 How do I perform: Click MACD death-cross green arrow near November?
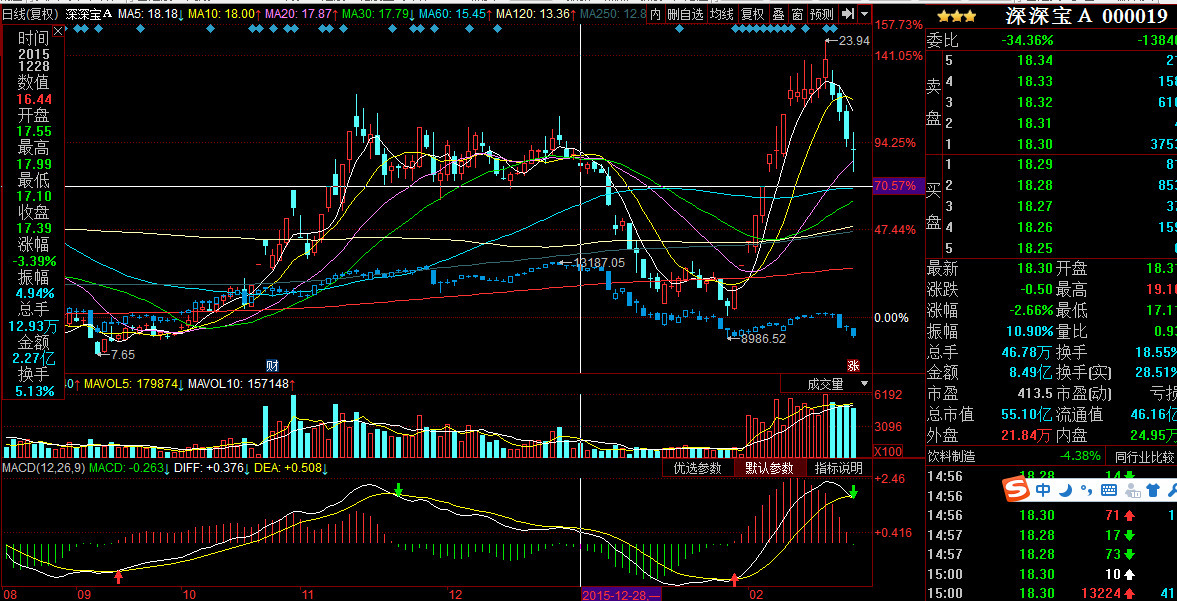(399, 491)
